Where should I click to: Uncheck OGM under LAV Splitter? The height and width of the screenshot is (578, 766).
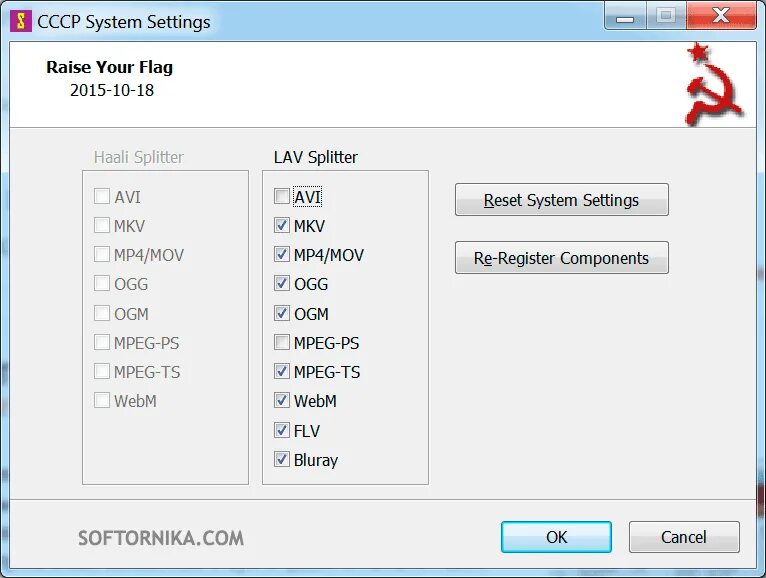[281, 313]
